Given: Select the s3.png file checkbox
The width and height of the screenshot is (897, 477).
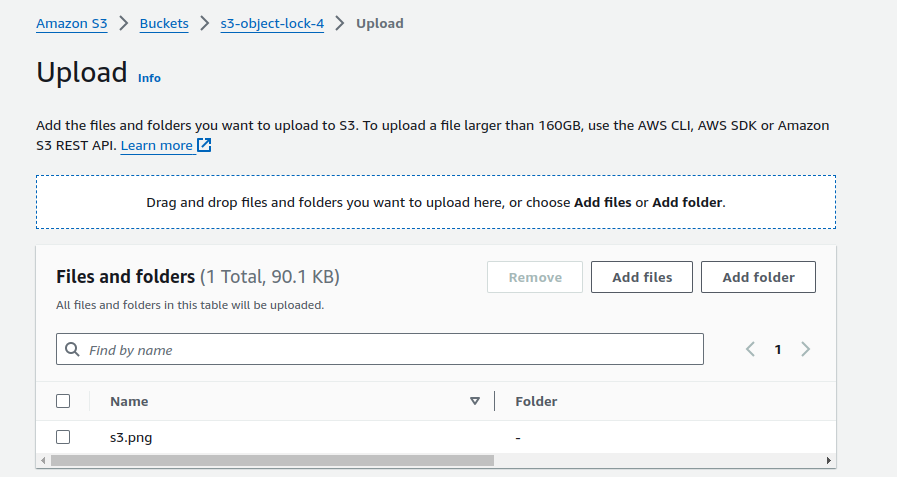Looking at the screenshot, I should pos(63,437).
